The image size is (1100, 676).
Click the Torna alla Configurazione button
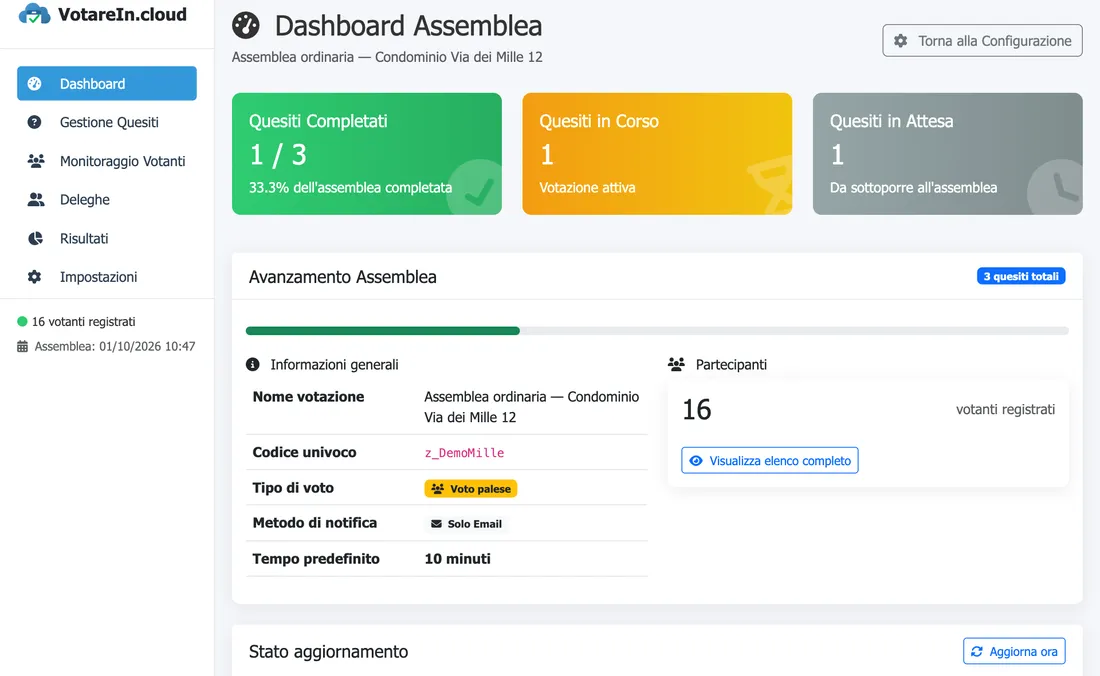click(982, 41)
